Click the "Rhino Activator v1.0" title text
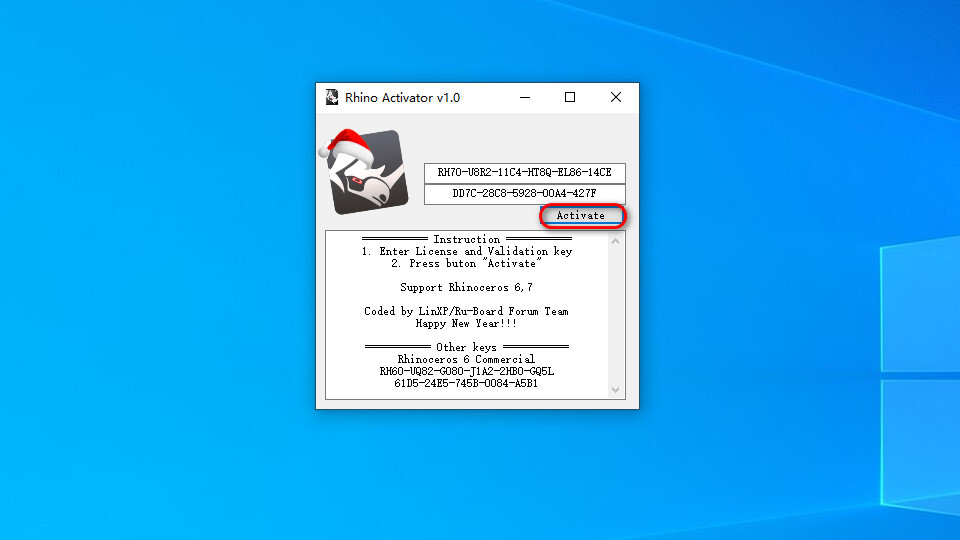Screen dimensions: 960x540 tap(402, 98)
